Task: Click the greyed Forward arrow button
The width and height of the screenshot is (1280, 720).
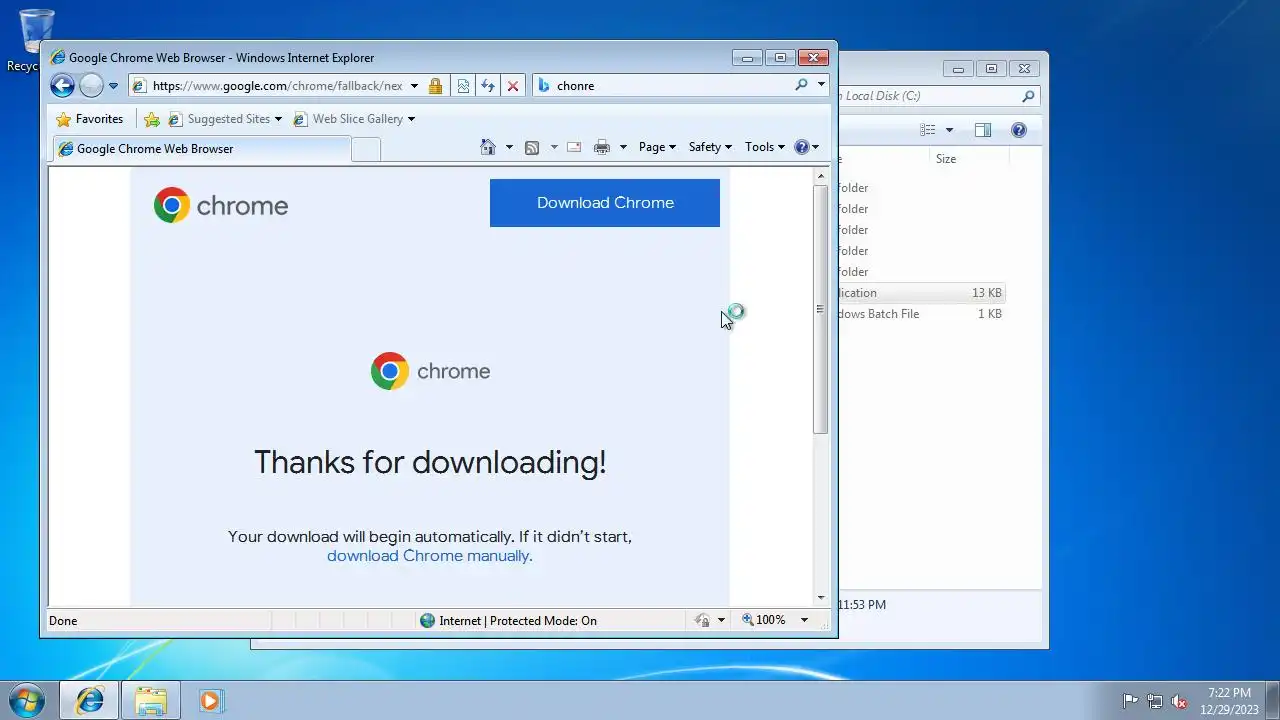Action: click(x=91, y=85)
